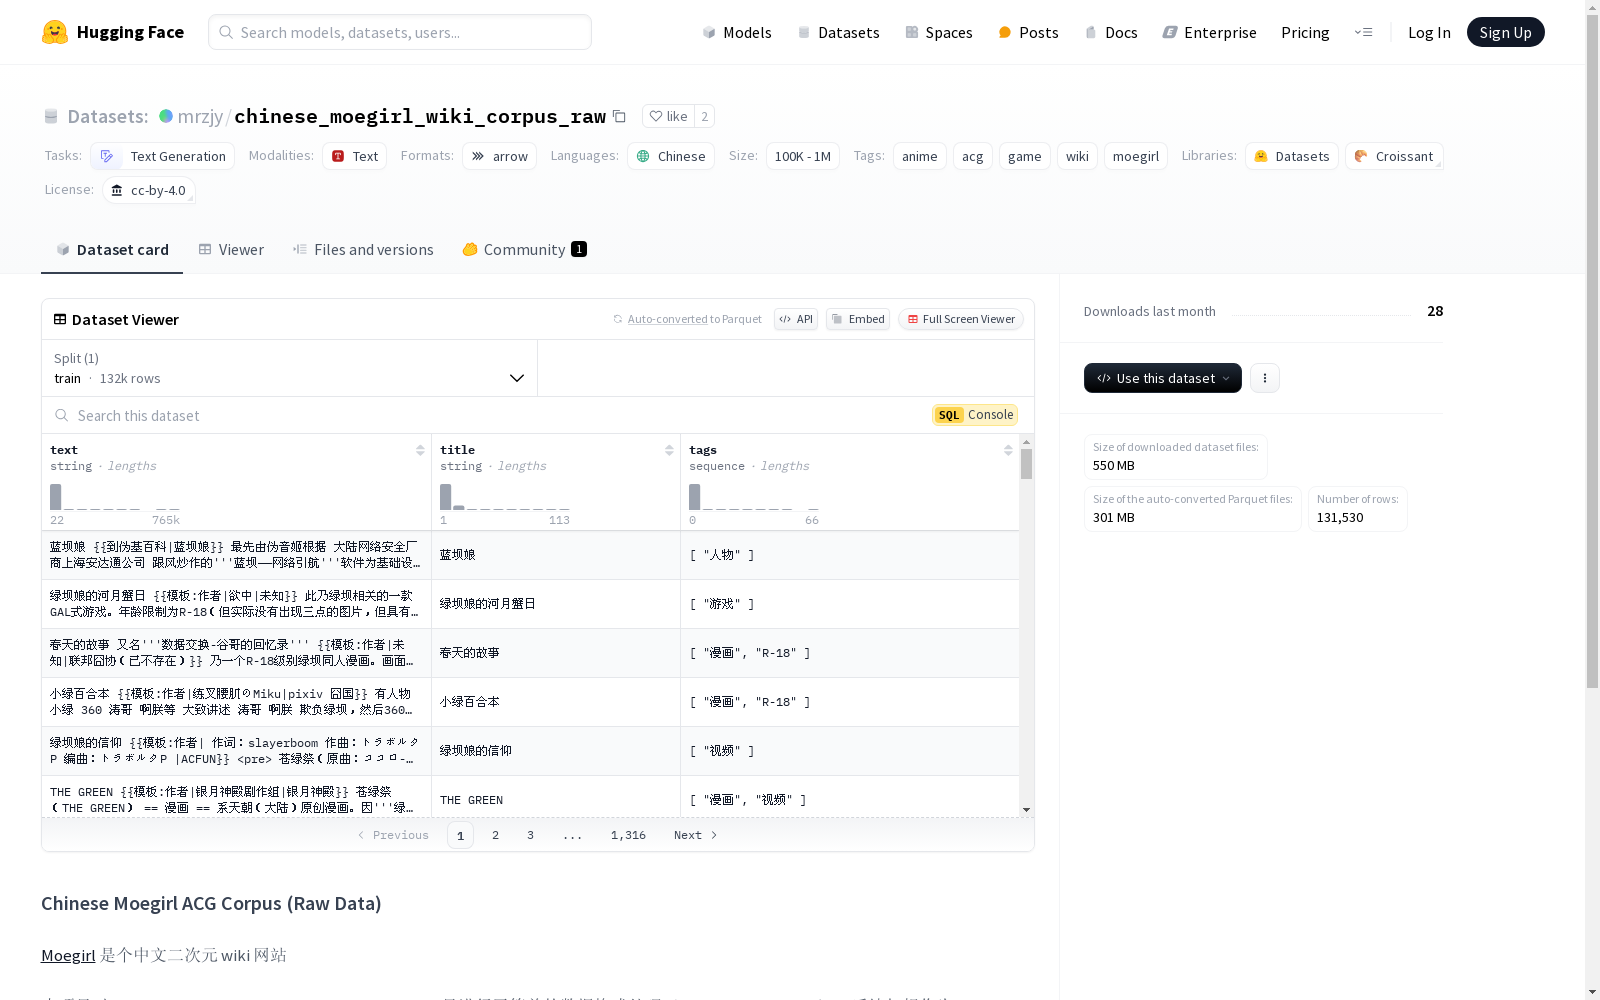The image size is (1600, 1000).
Task: Click the Datasets library tag
Action: pos(1291,156)
